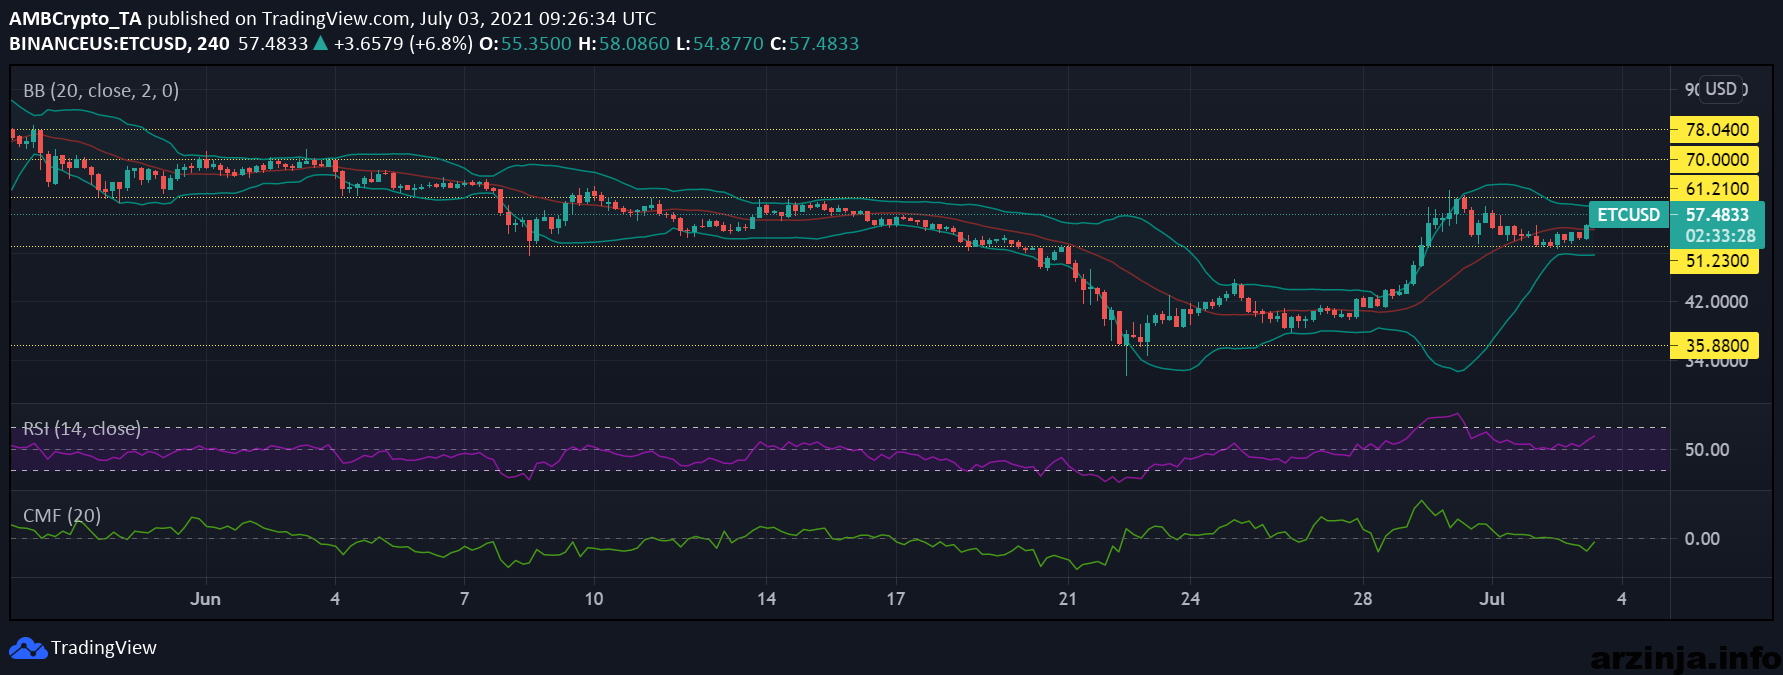Click the 10 date axis label
The image size is (1783, 675).
(x=594, y=598)
